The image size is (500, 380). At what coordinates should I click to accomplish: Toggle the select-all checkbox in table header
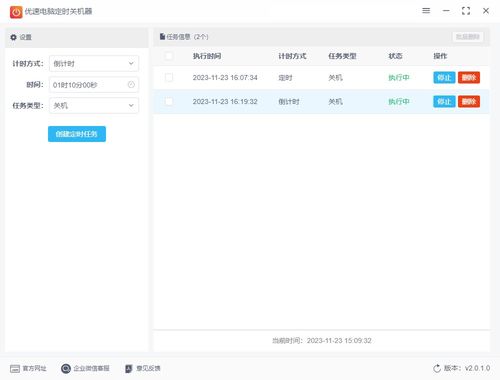169,56
